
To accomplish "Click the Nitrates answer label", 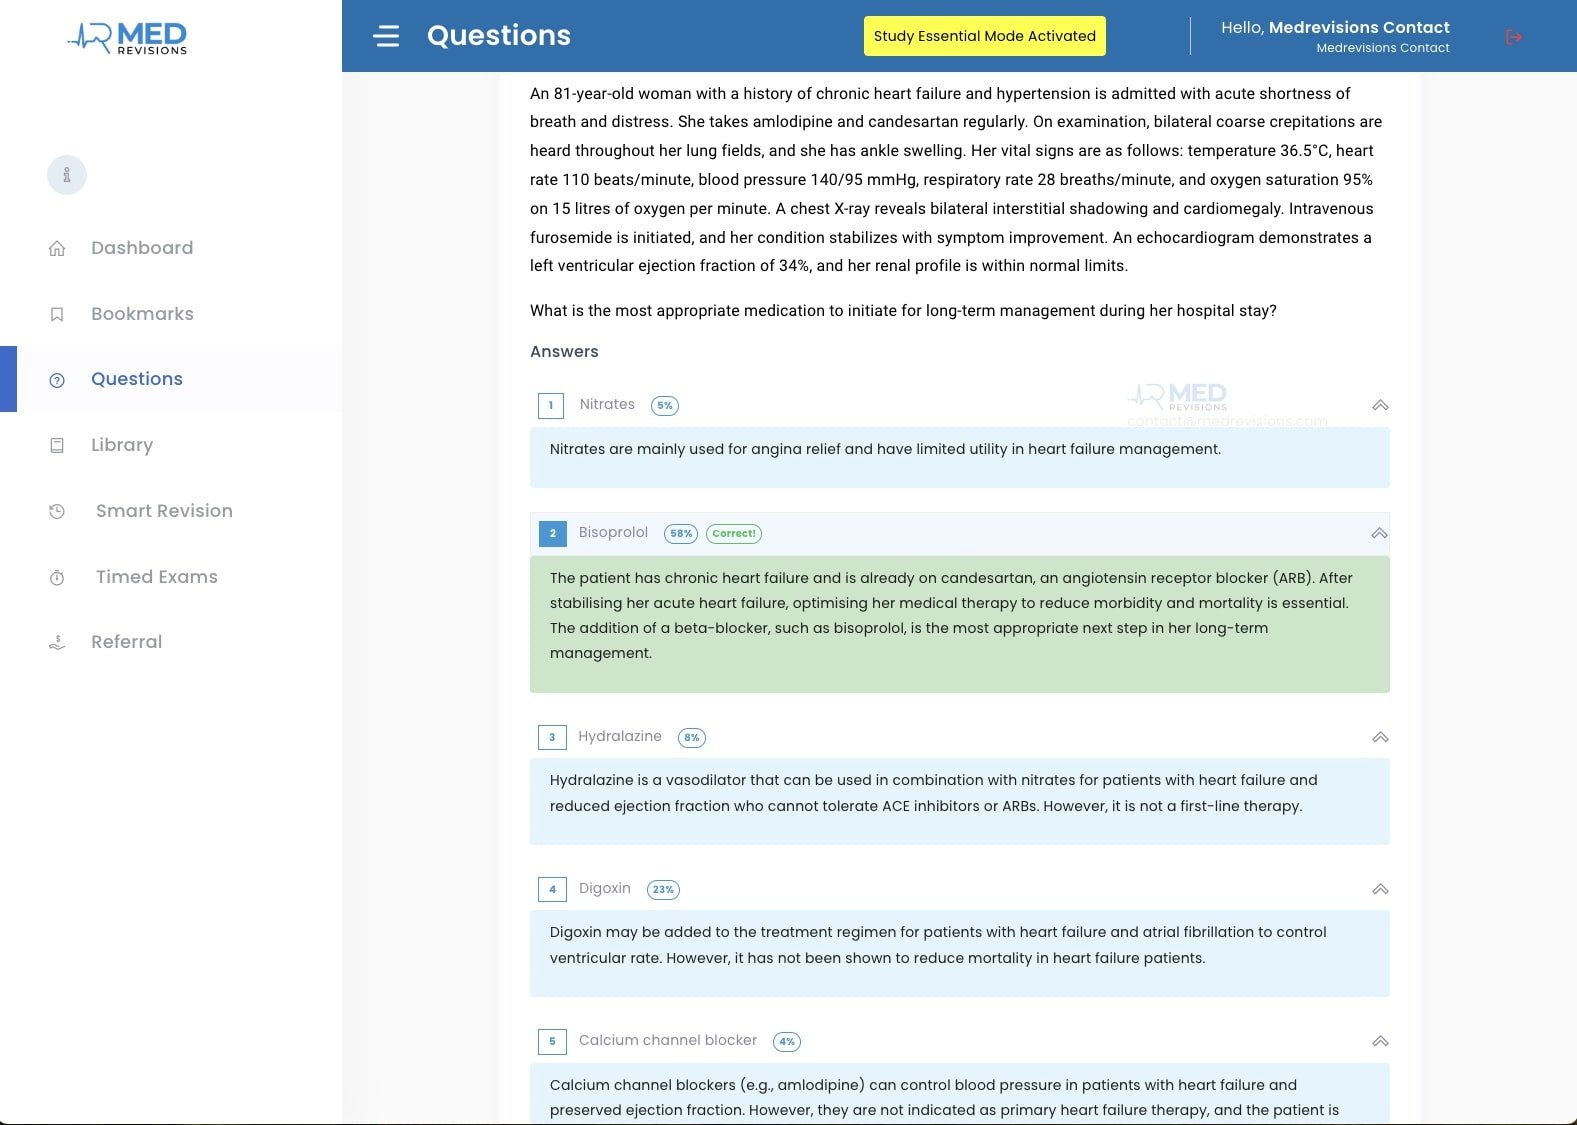I will 607,404.
